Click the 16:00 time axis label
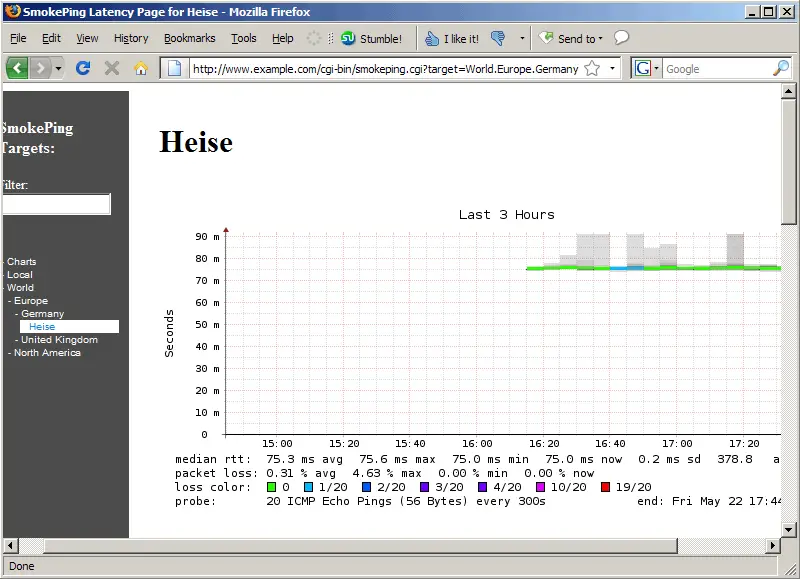The width and height of the screenshot is (800, 579). pos(477,444)
